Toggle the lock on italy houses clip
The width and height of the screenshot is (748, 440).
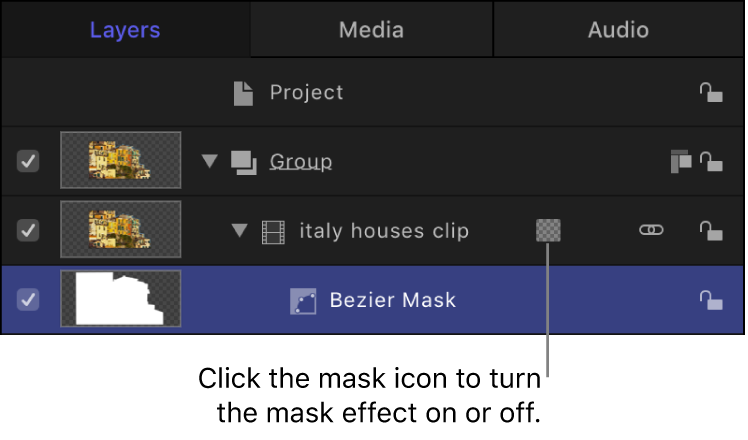point(710,231)
